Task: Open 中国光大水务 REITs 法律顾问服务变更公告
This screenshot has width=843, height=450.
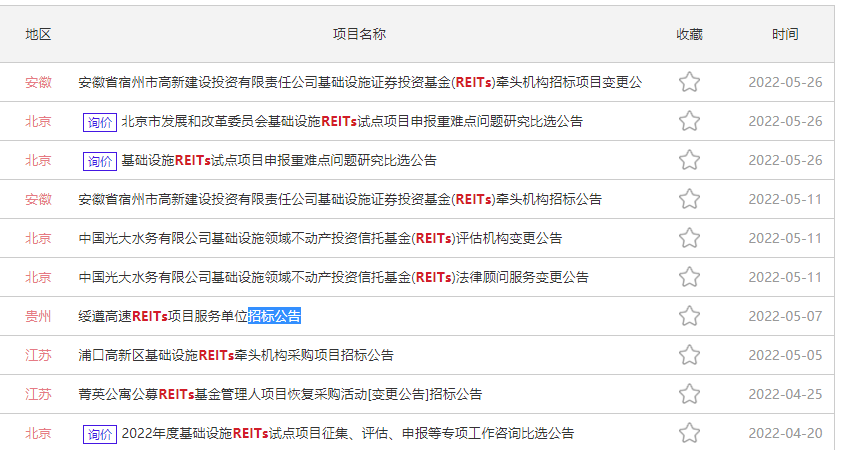Action: tap(333, 277)
